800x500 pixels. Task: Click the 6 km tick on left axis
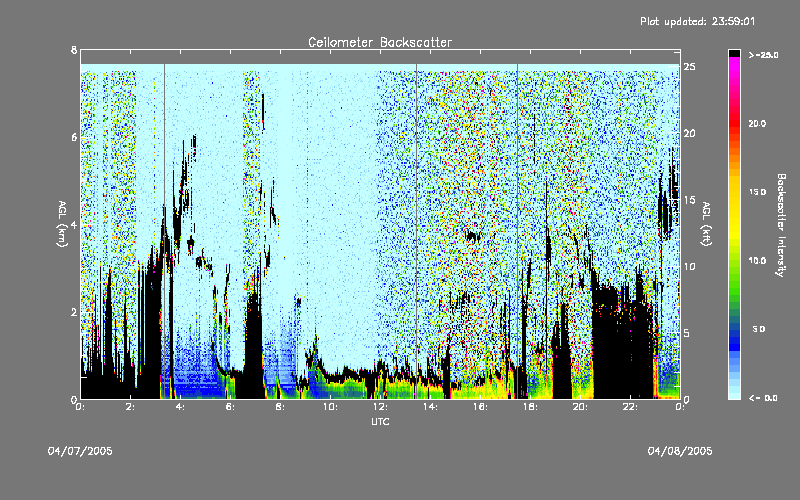click(x=74, y=137)
